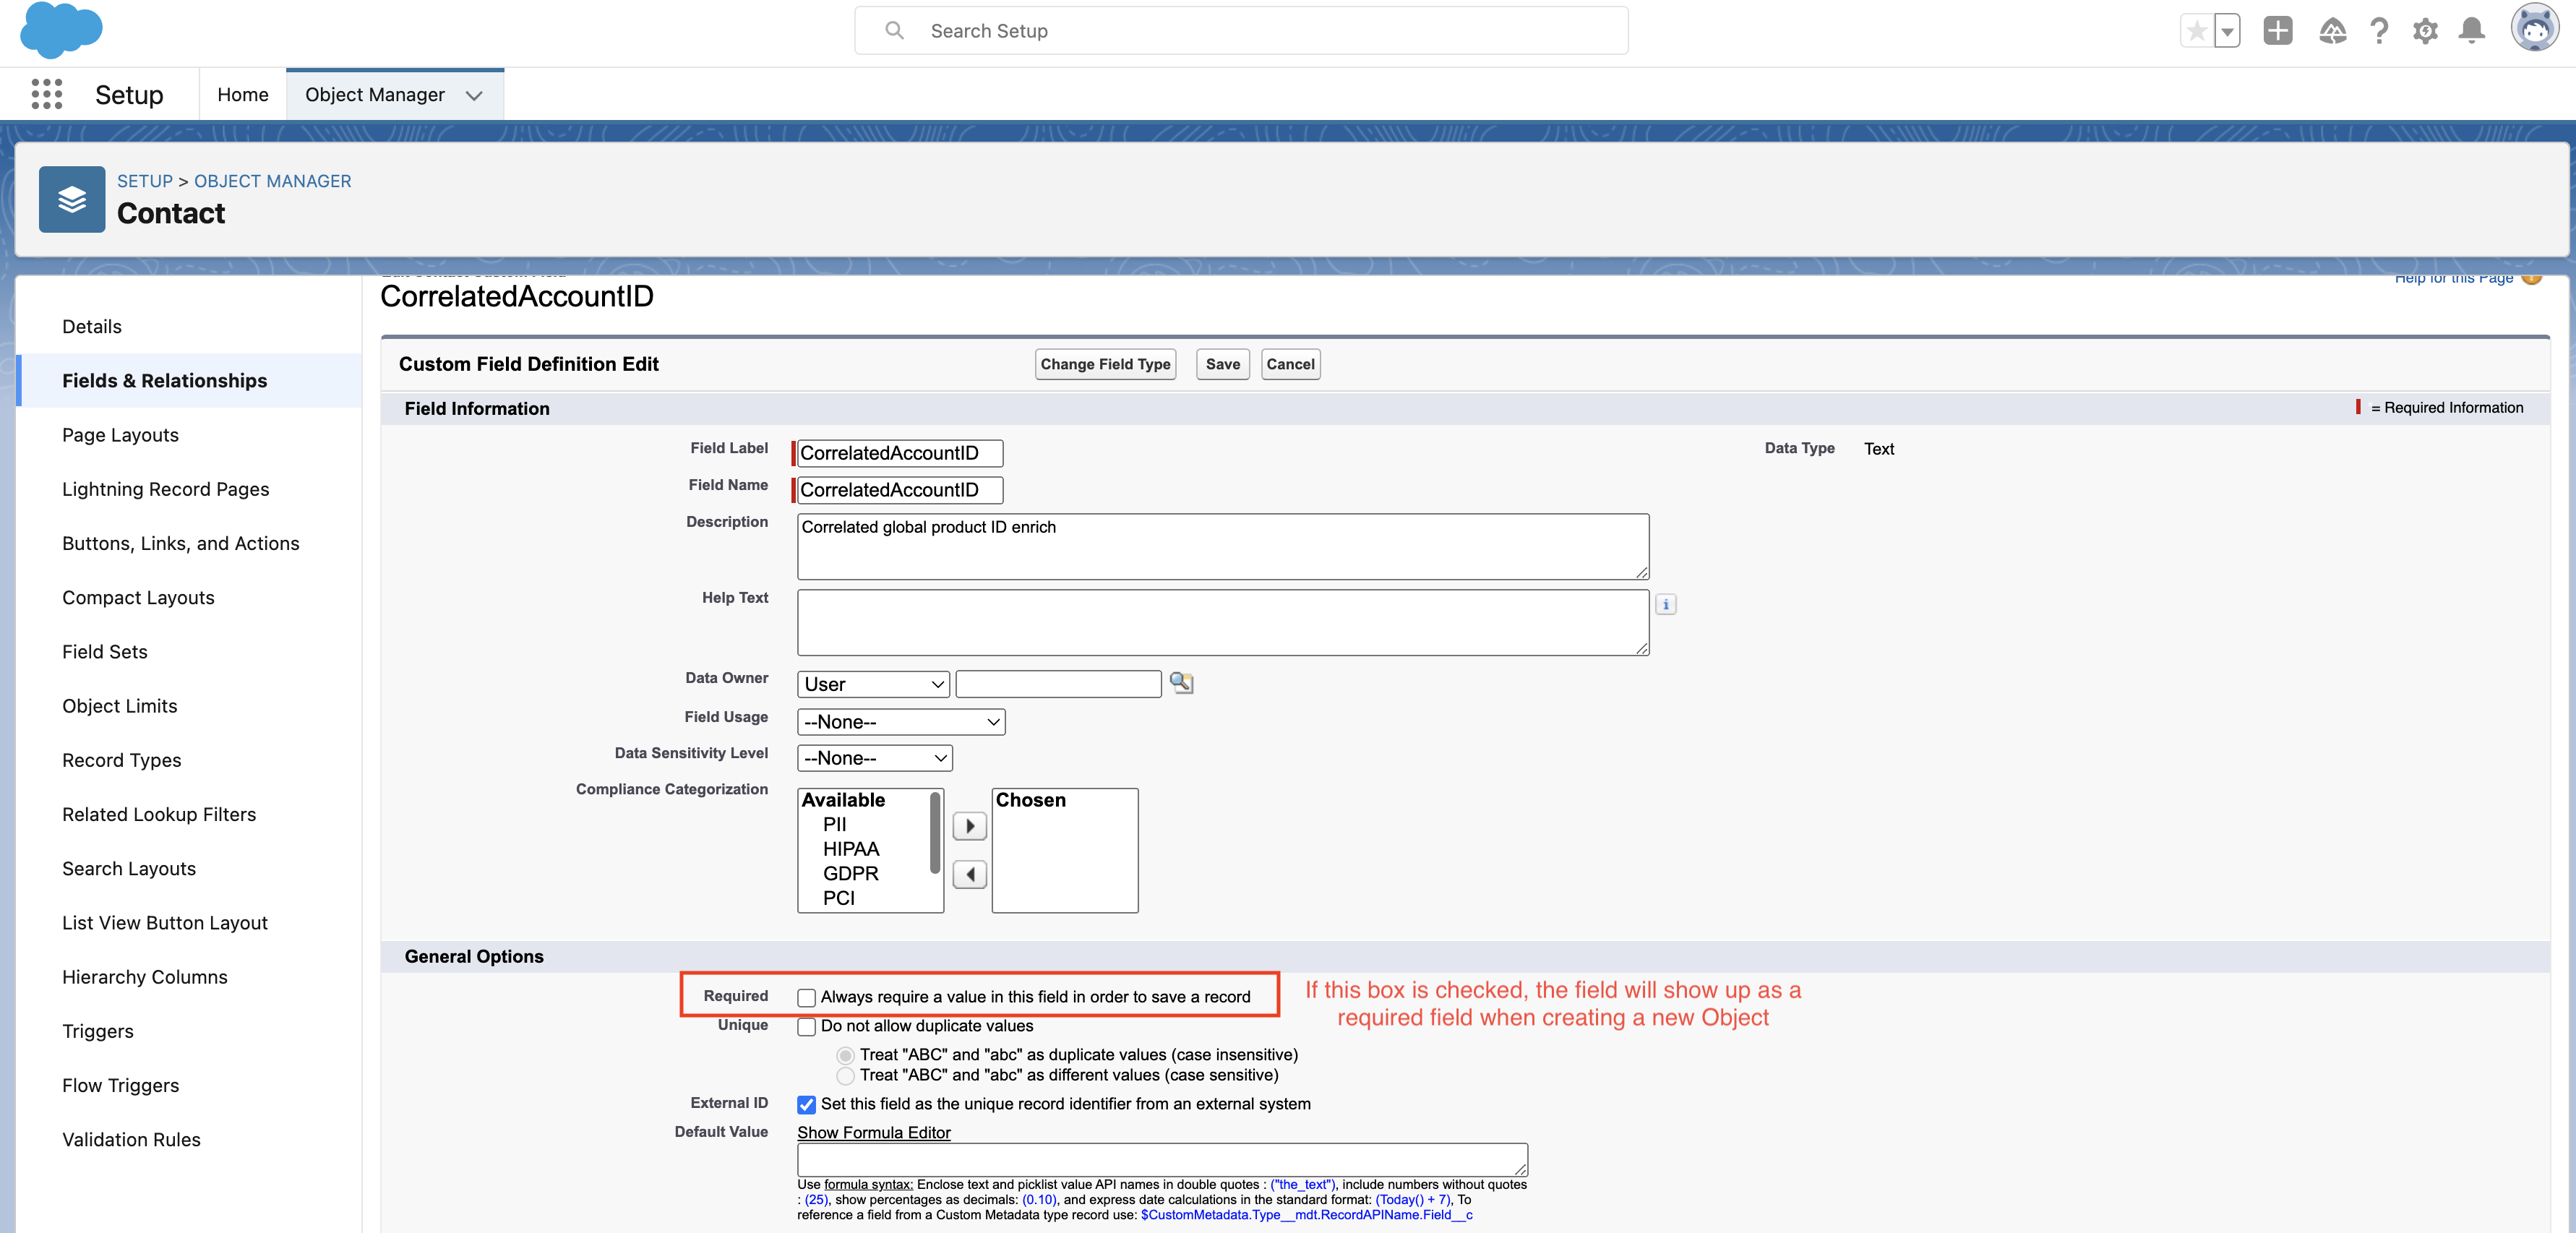This screenshot has height=1233, width=2576.
Task: Open Record Types in sidebar
Action: (122, 760)
